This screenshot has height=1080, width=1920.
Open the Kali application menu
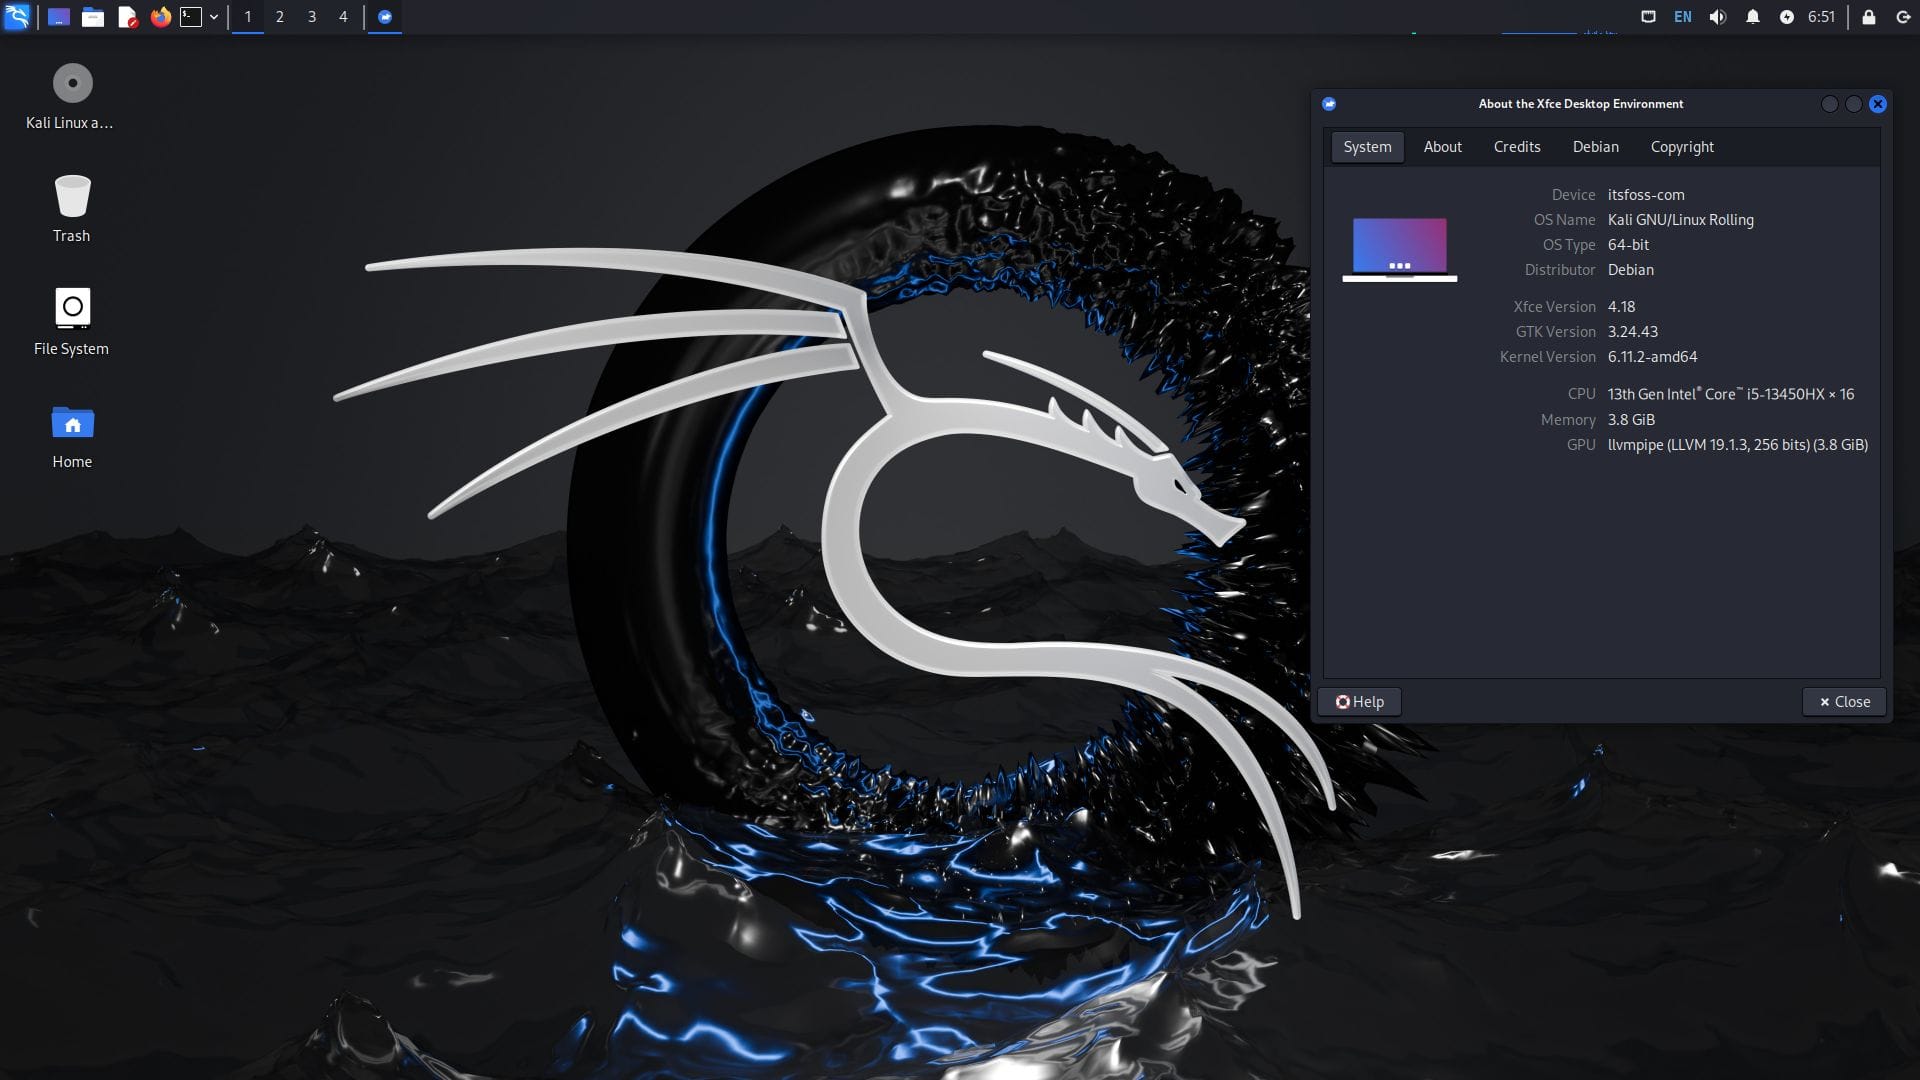tap(18, 16)
